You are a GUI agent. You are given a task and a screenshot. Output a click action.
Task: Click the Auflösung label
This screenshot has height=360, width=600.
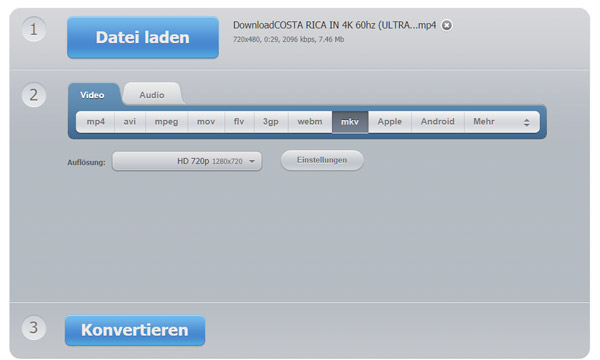(86, 162)
